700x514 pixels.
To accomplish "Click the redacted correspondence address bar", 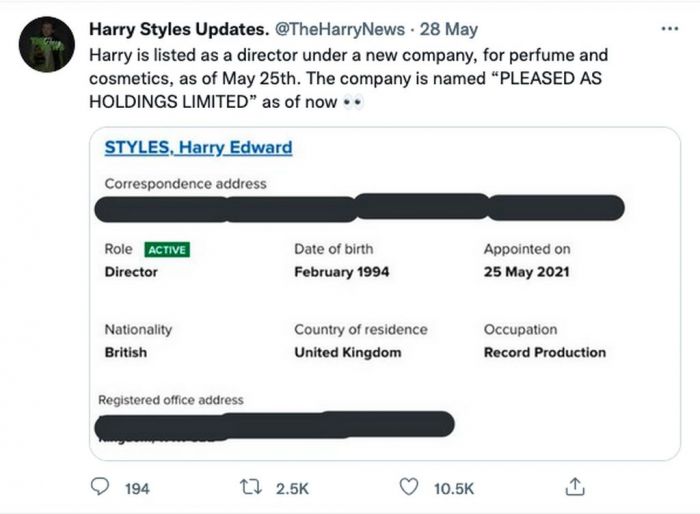I will pyautogui.click(x=358, y=208).
